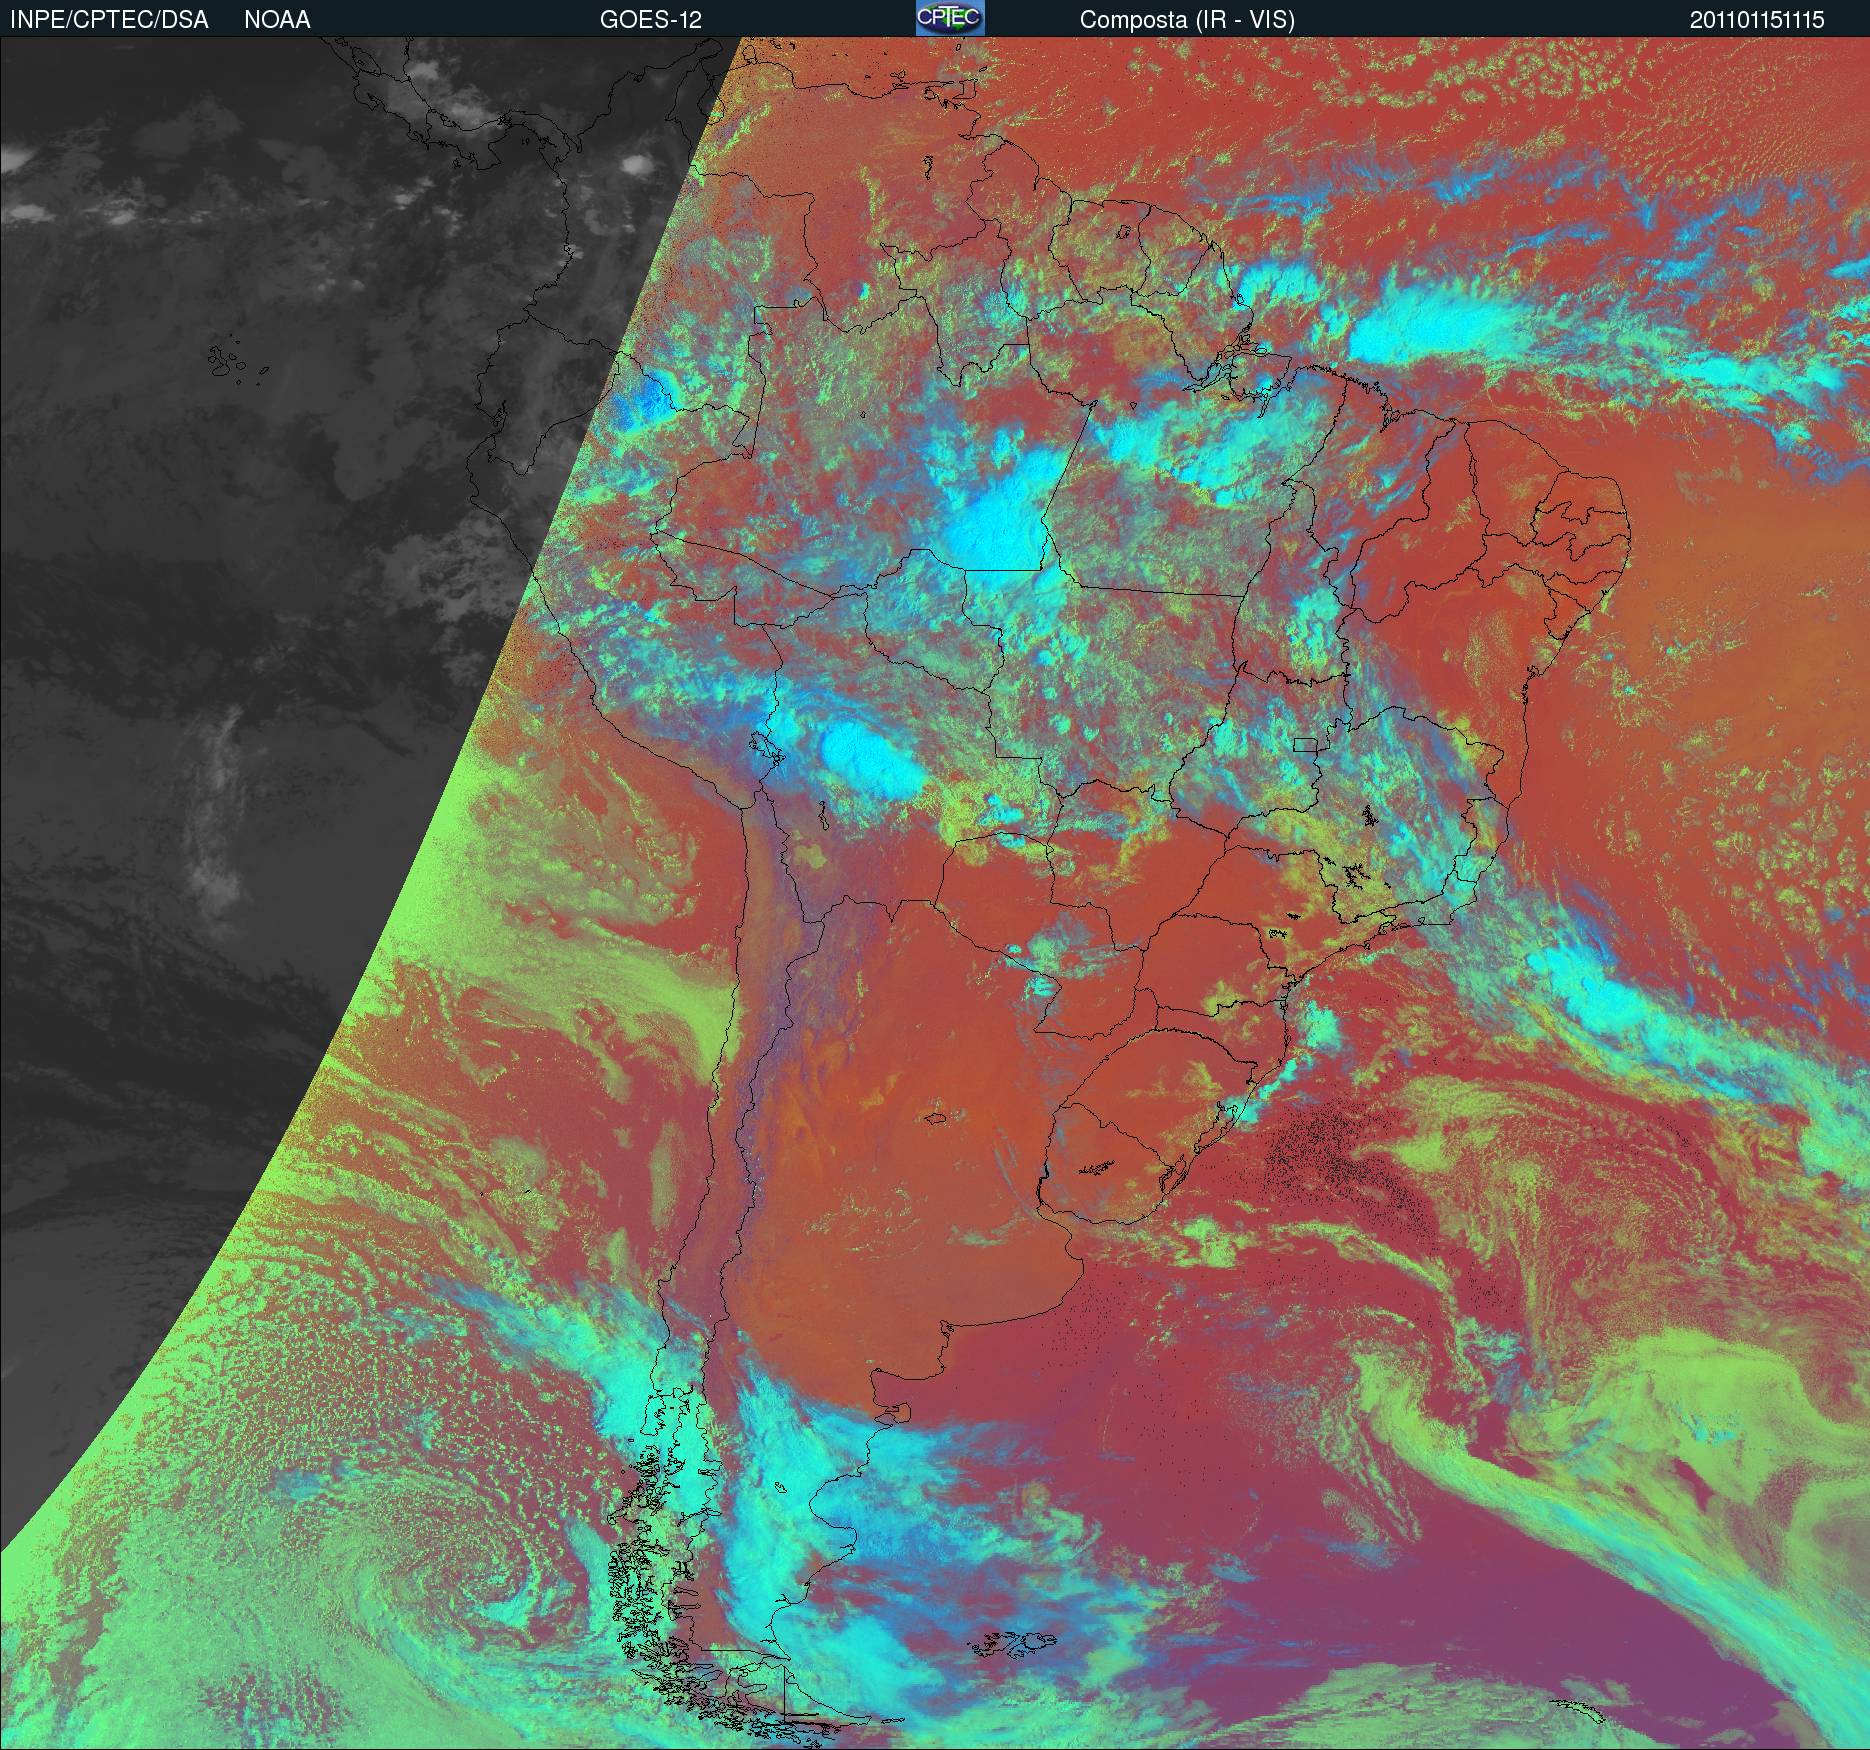The image size is (1870, 1750).
Task: Click the INPE/CPTEC/DSA header text
Action: tap(108, 20)
